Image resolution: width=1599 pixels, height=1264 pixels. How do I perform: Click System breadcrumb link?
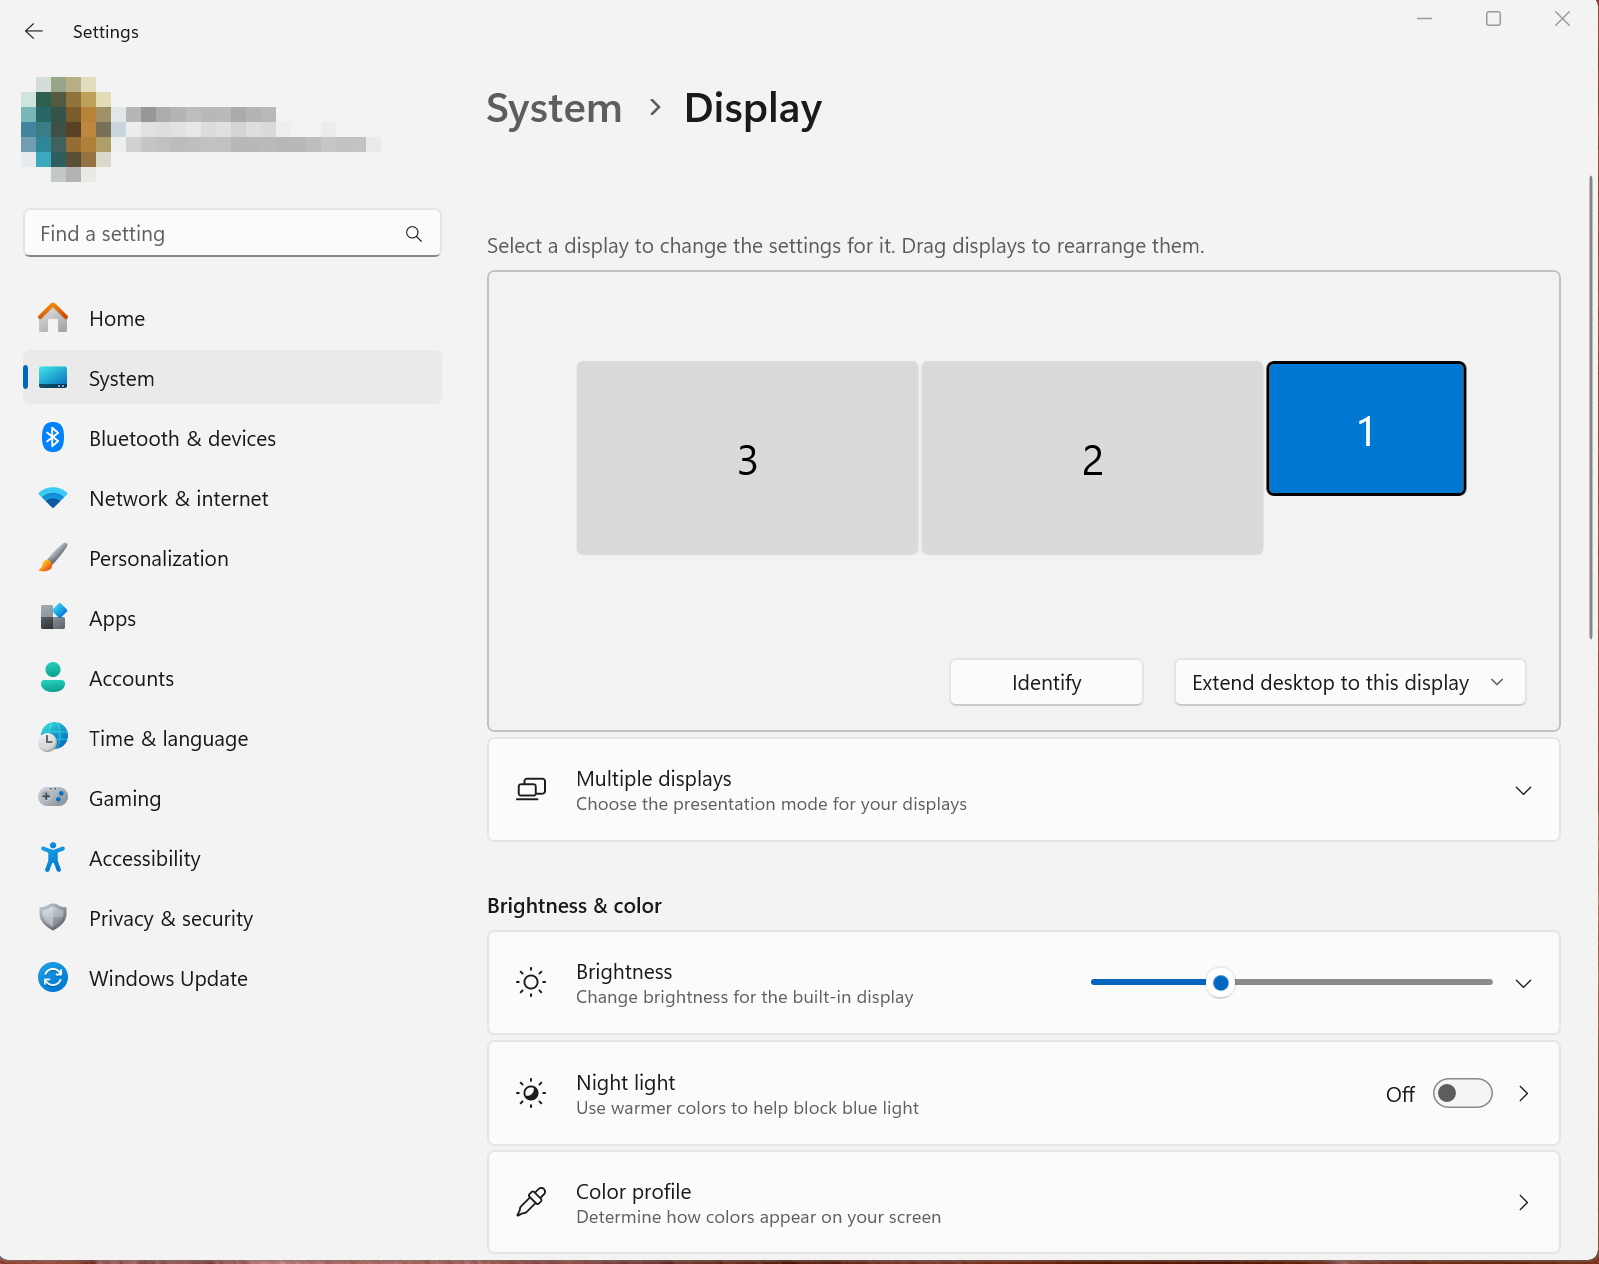click(x=554, y=108)
